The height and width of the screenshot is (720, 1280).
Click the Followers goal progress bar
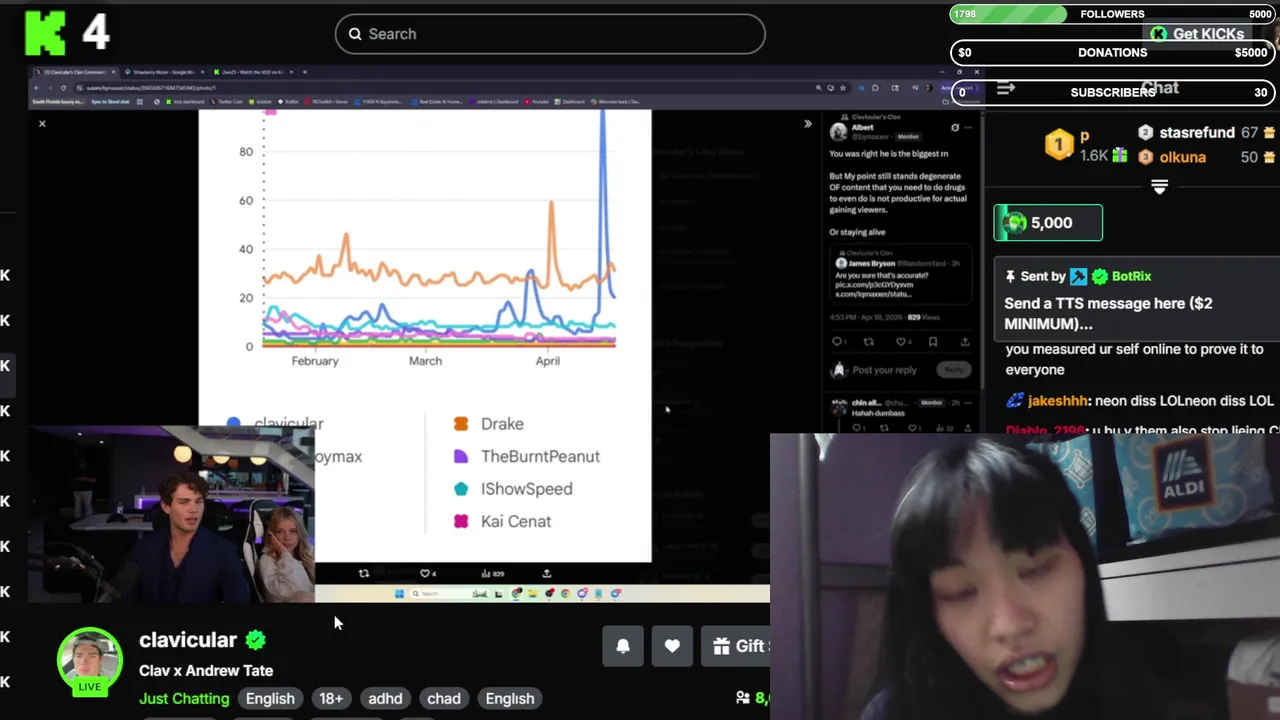[x=1113, y=14]
